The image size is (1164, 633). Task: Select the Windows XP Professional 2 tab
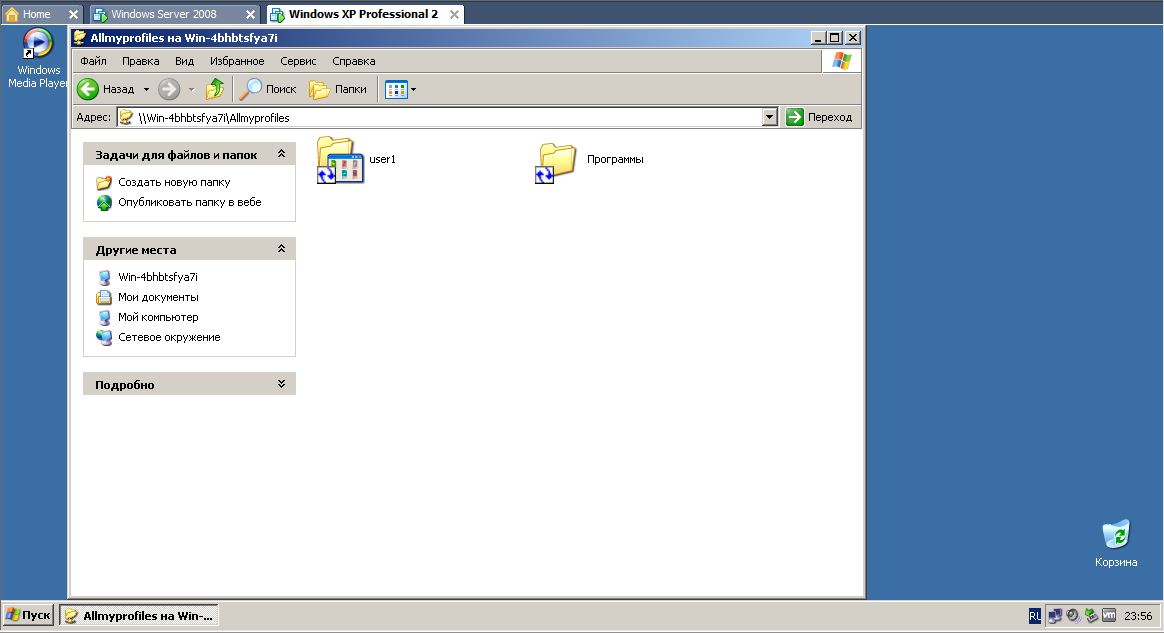tap(362, 14)
